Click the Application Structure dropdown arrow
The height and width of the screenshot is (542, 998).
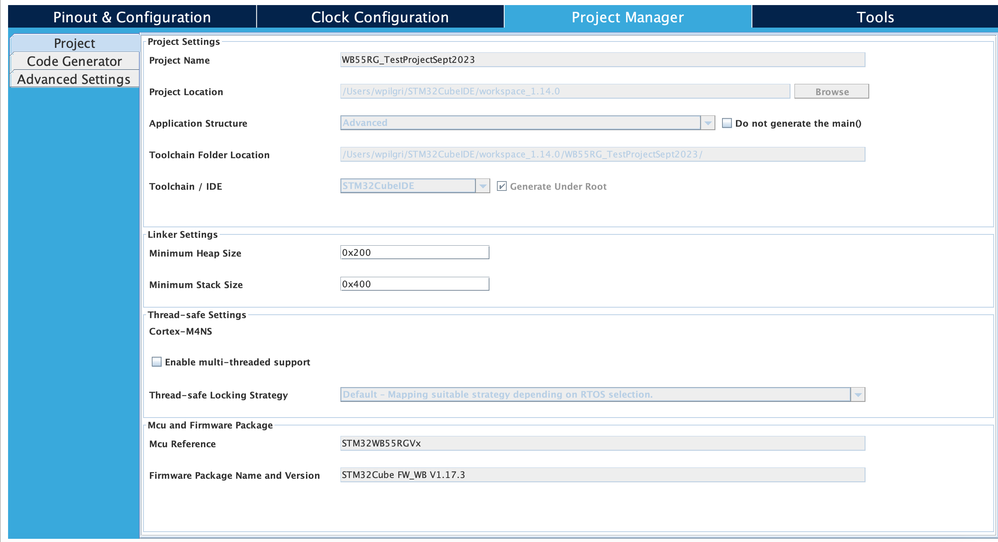click(708, 123)
